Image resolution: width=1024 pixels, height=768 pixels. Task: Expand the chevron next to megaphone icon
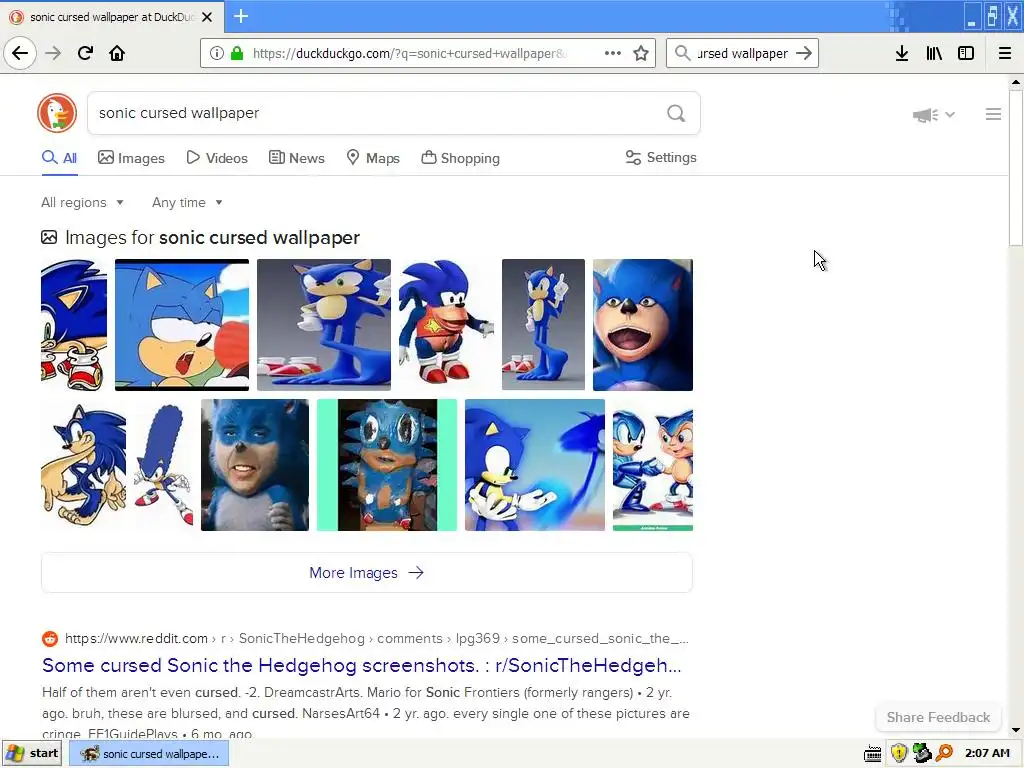950,114
